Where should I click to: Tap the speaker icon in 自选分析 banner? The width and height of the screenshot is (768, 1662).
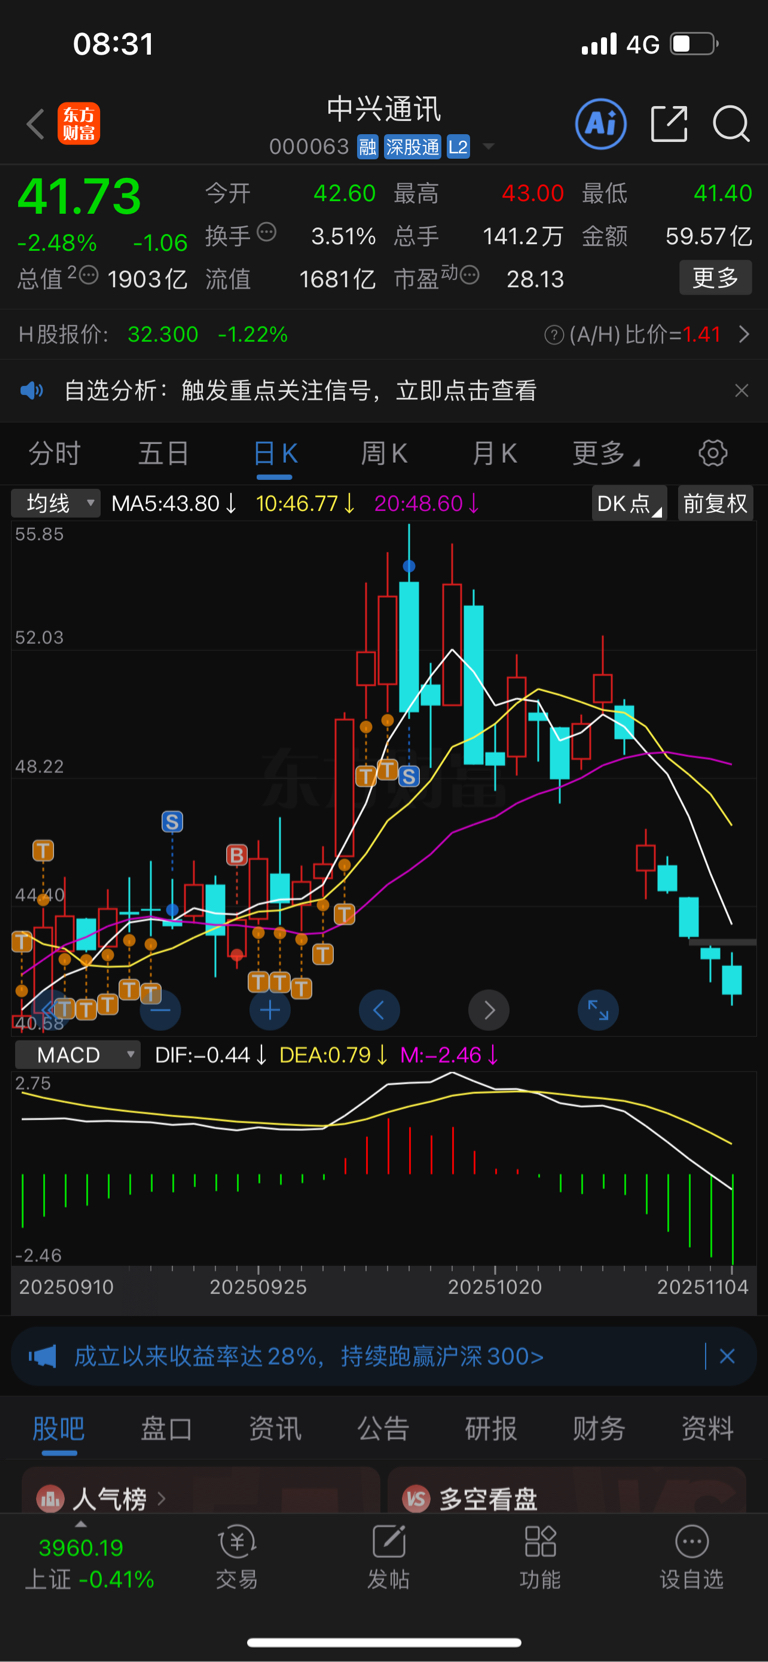coord(32,390)
